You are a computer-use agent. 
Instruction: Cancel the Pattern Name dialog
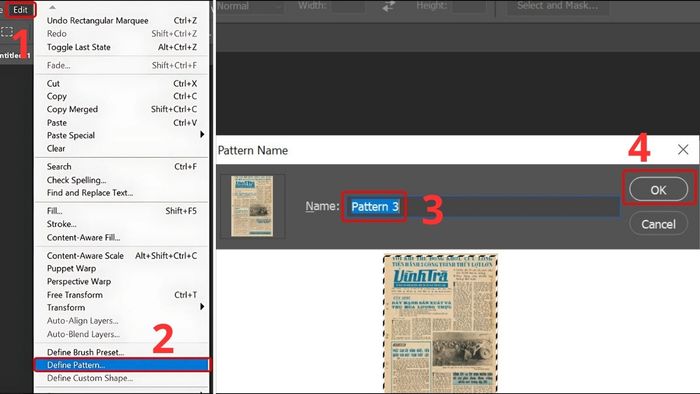coord(658,224)
